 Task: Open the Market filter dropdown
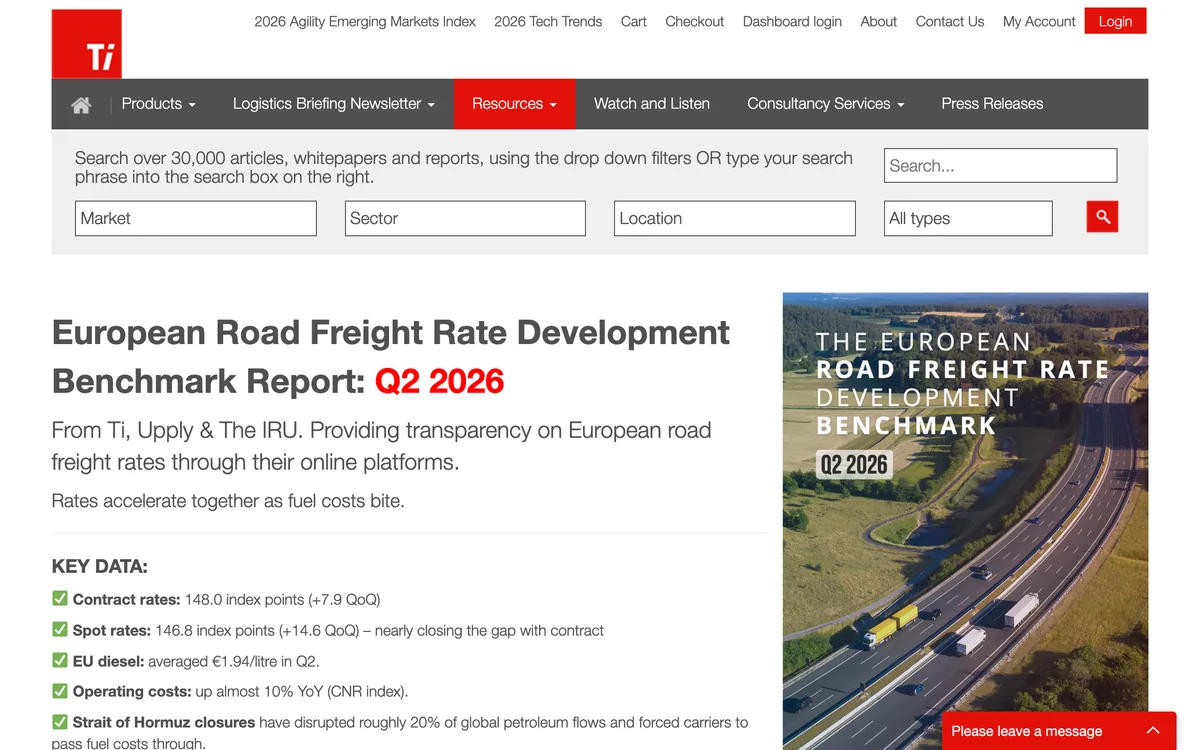(x=196, y=218)
